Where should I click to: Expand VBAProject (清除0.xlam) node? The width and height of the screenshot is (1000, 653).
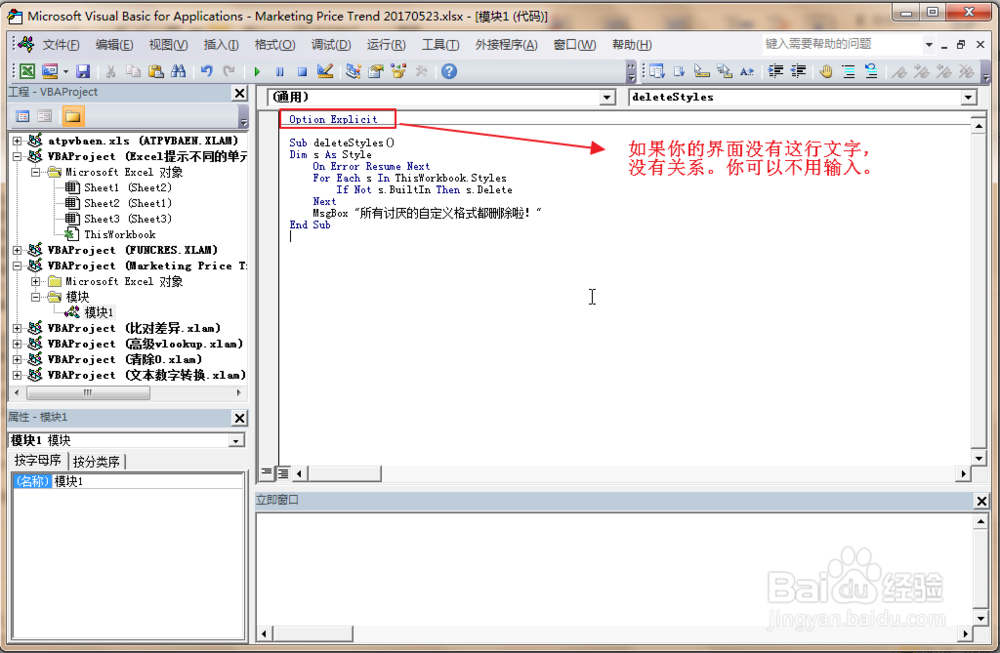click(x=17, y=360)
